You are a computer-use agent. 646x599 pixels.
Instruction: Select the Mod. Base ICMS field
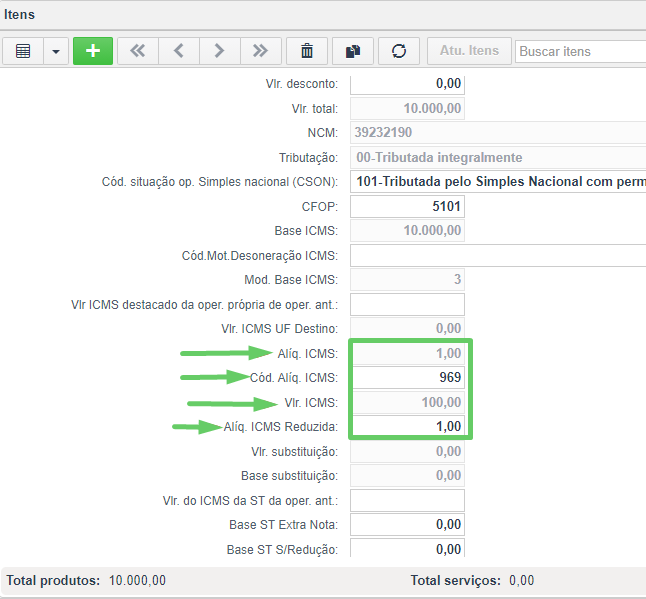coord(407,280)
